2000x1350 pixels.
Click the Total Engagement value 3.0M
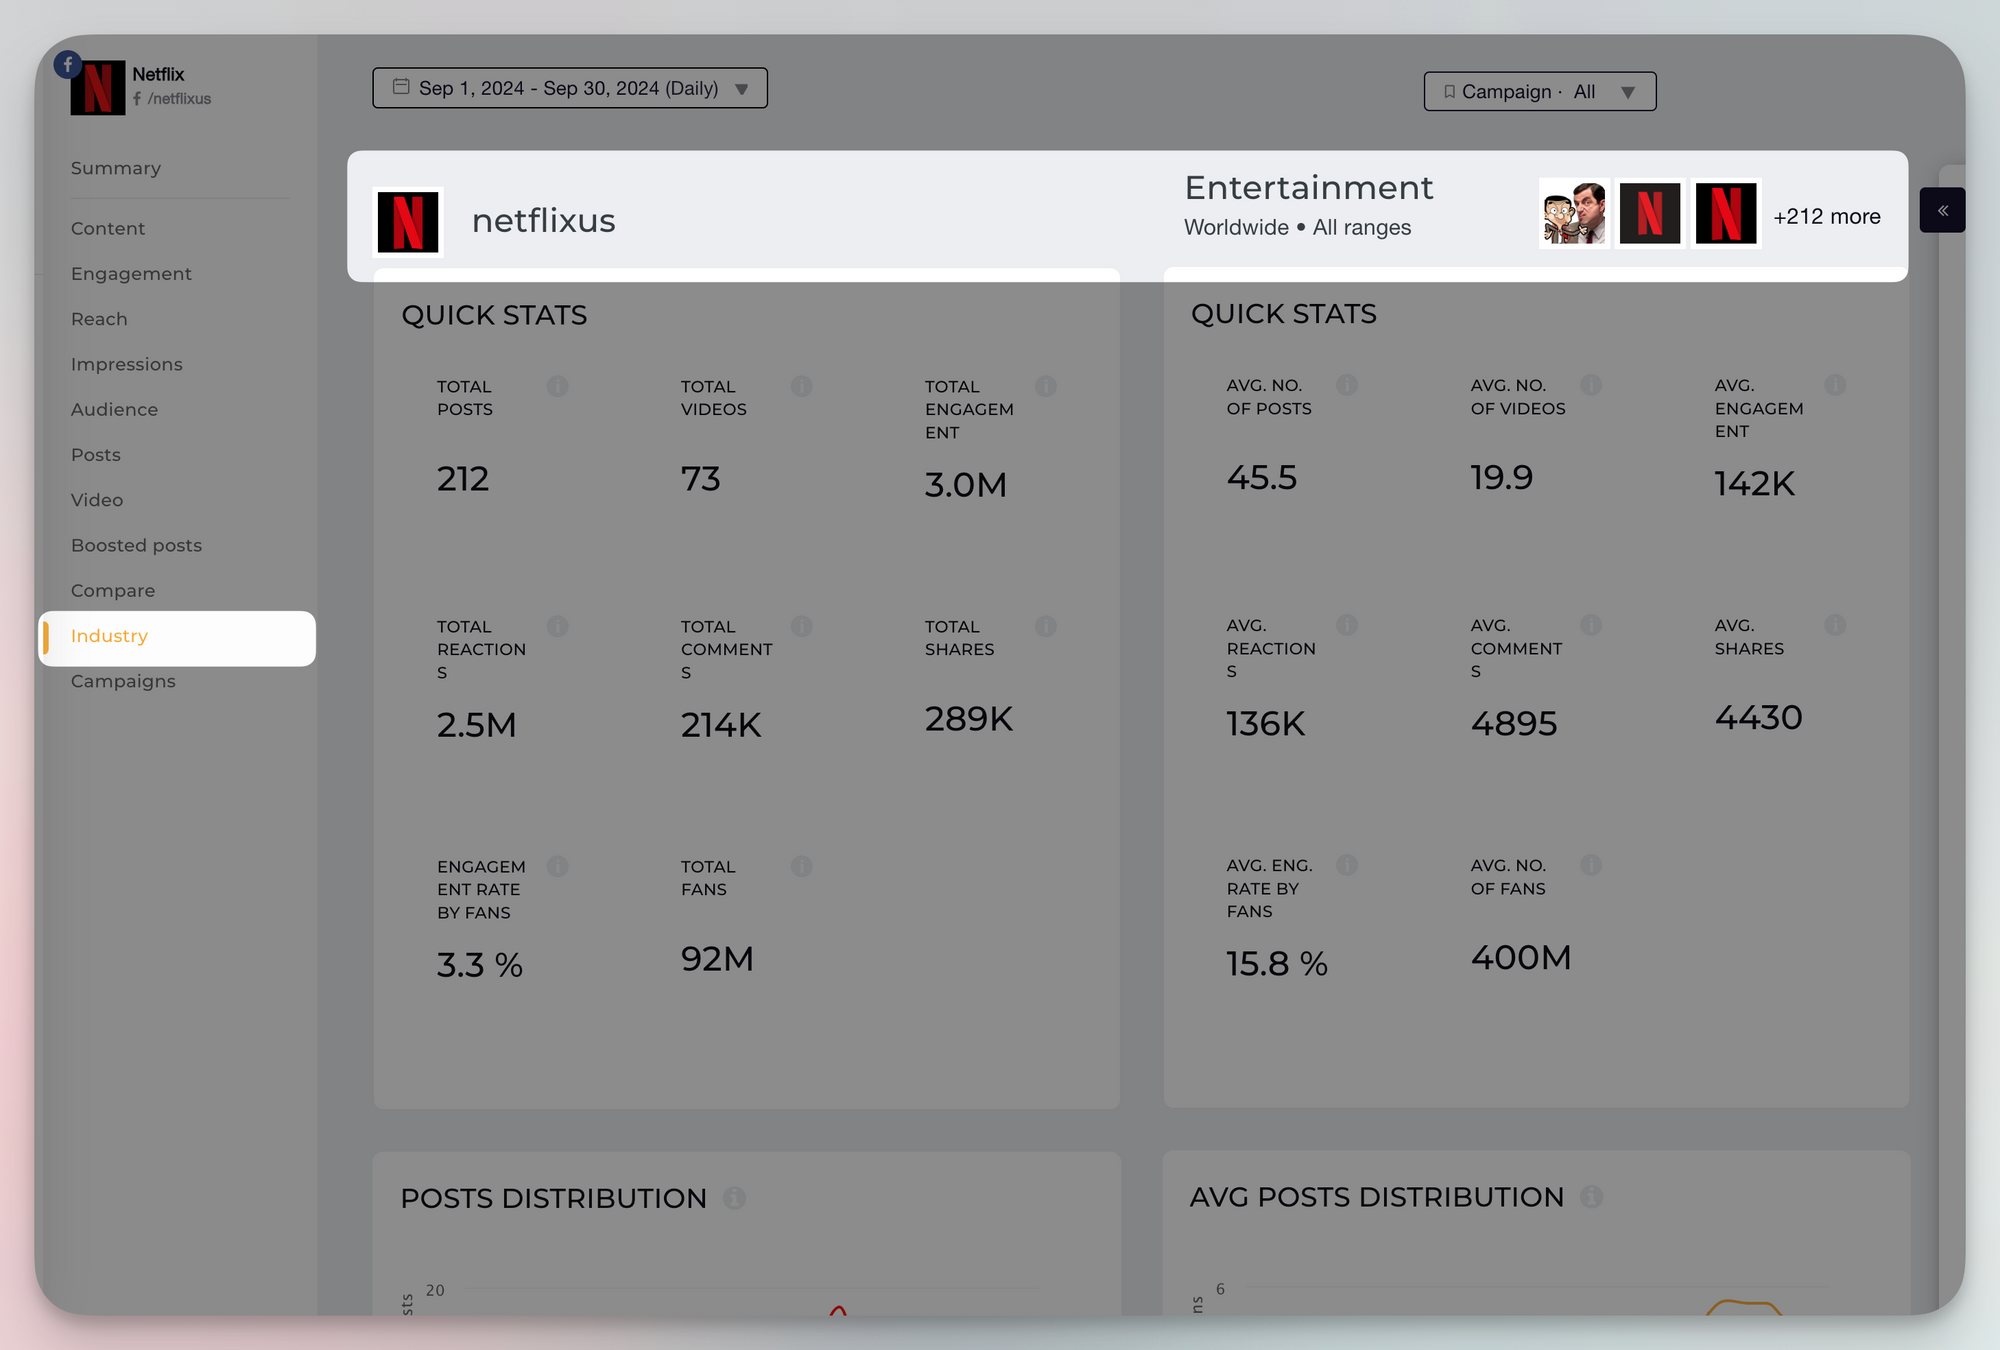tap(966, 485)
